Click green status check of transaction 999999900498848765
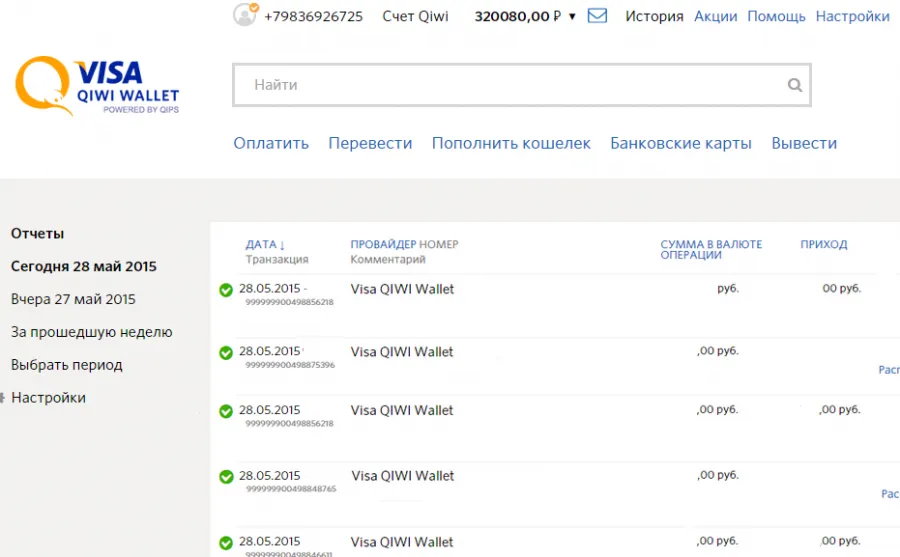Screen dimensions: 900x557 pyautogui.click(x=226, y=477)
